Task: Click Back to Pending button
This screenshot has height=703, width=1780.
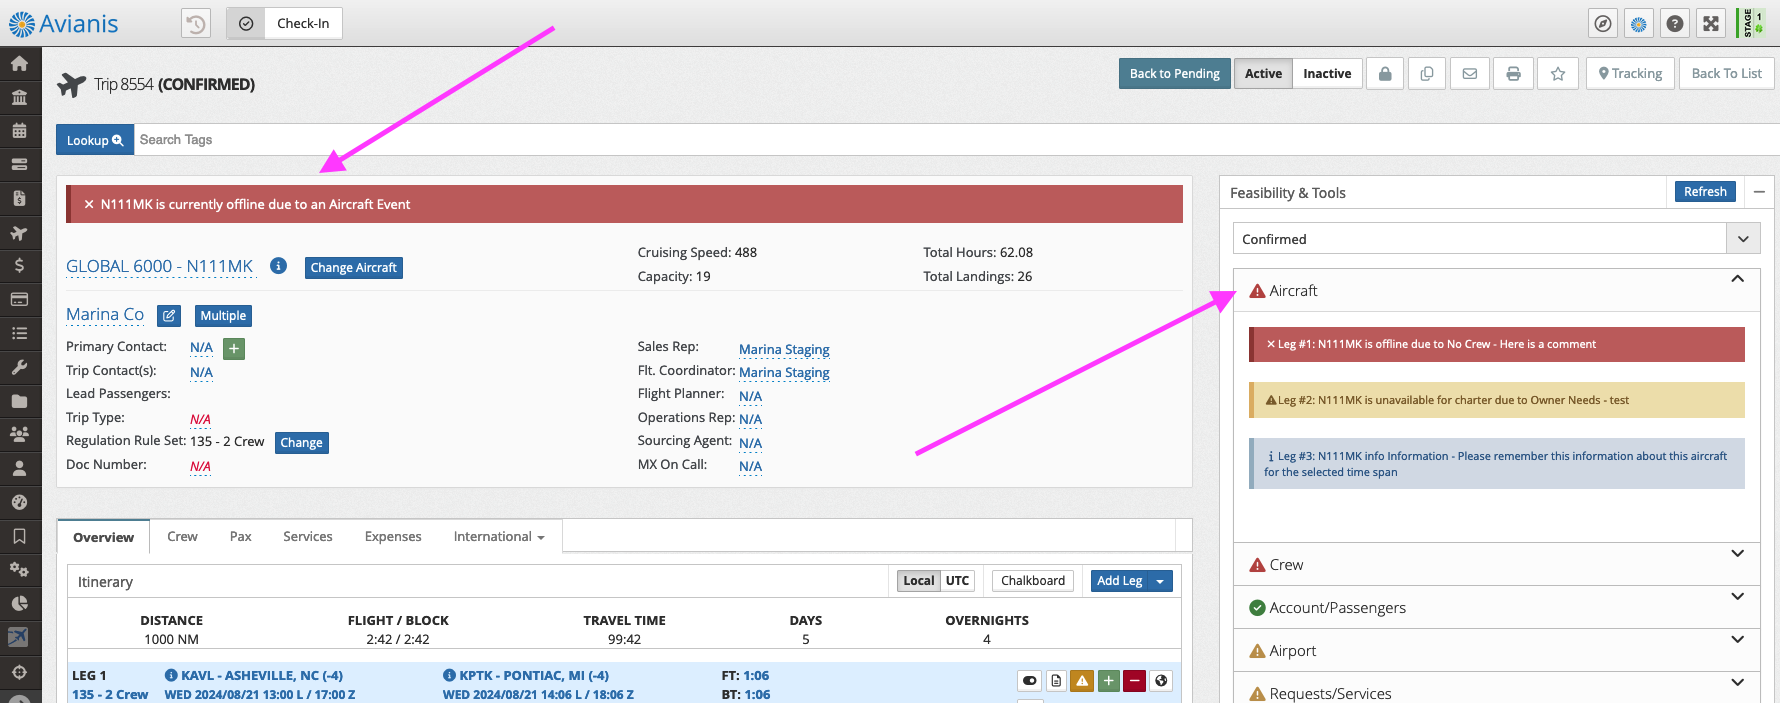Action: 1174,73
